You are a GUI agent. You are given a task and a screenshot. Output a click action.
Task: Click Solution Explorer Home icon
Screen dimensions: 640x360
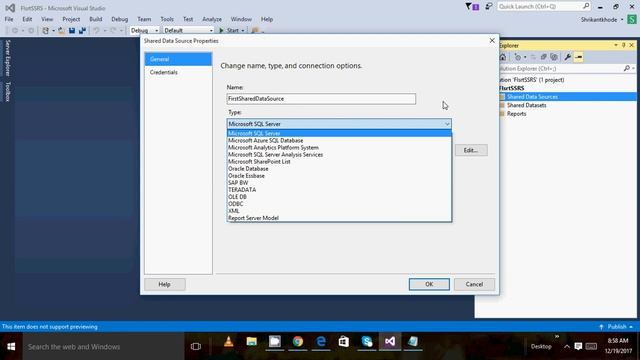coord(503,57)
